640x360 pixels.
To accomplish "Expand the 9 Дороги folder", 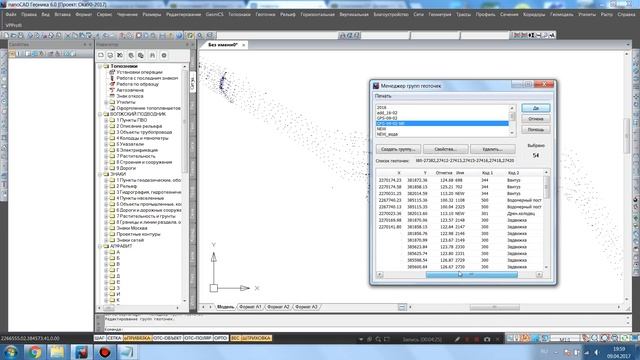I will 106,168.
